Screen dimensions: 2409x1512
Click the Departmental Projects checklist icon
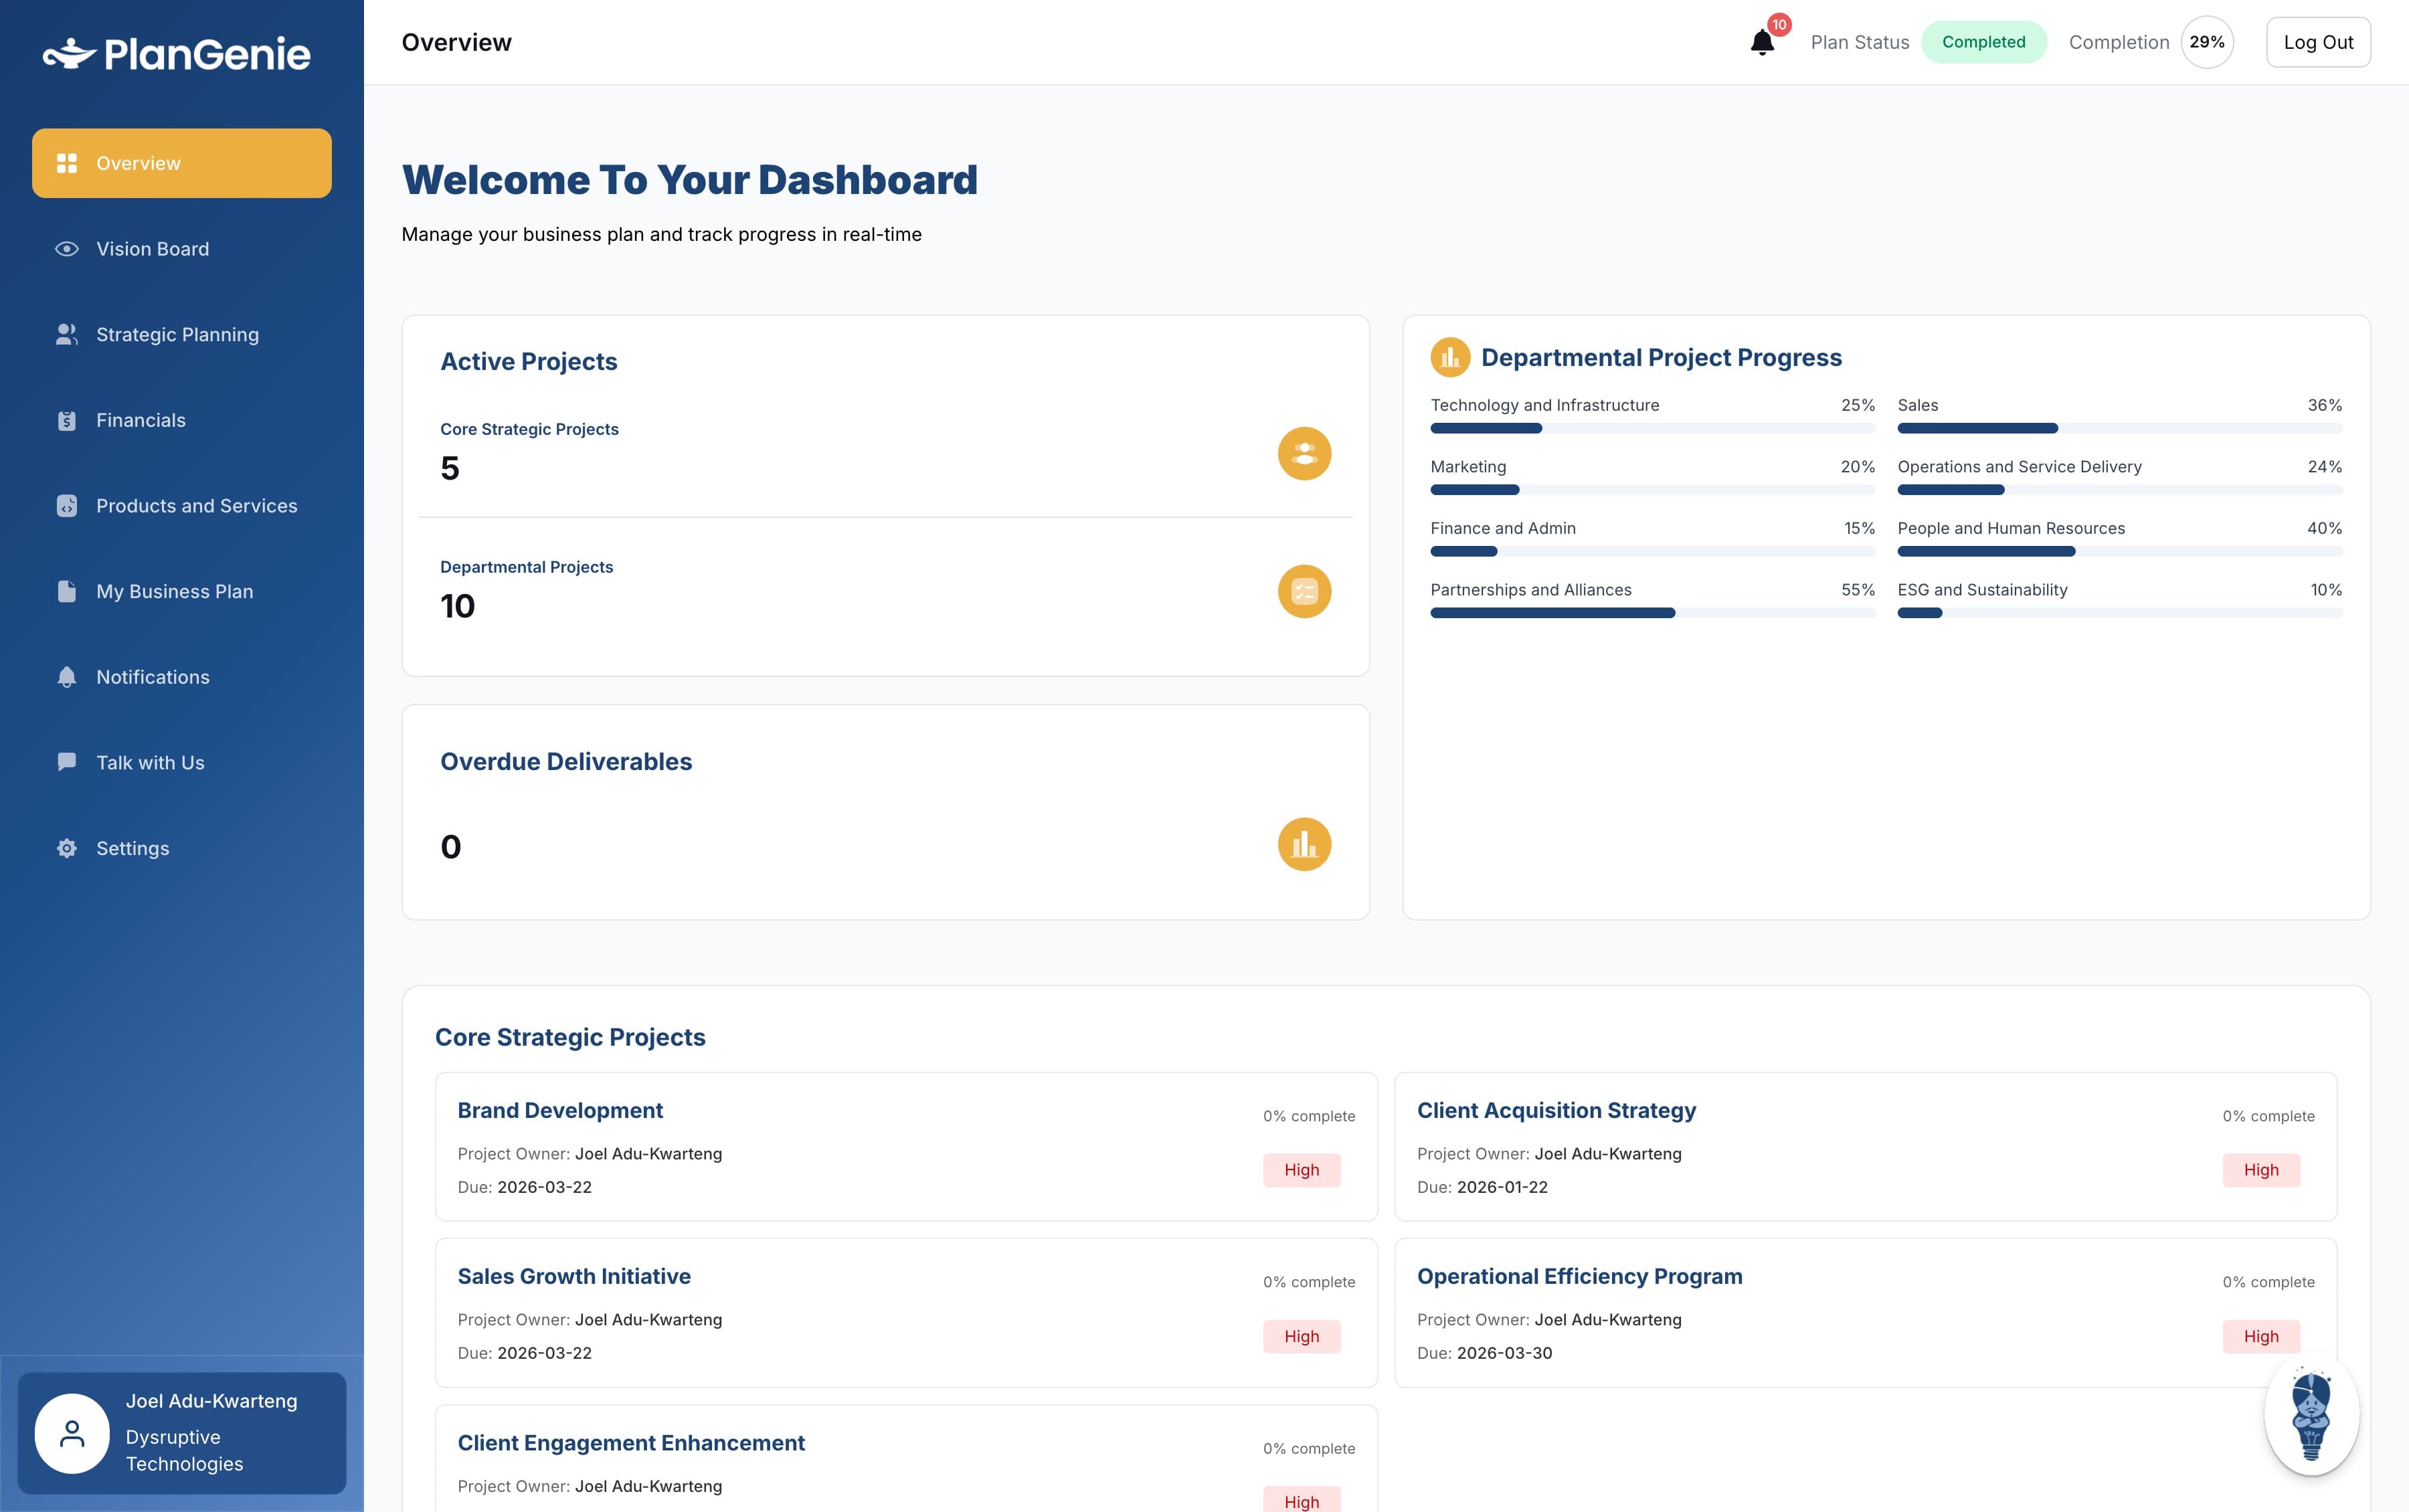pos(1304,592)
